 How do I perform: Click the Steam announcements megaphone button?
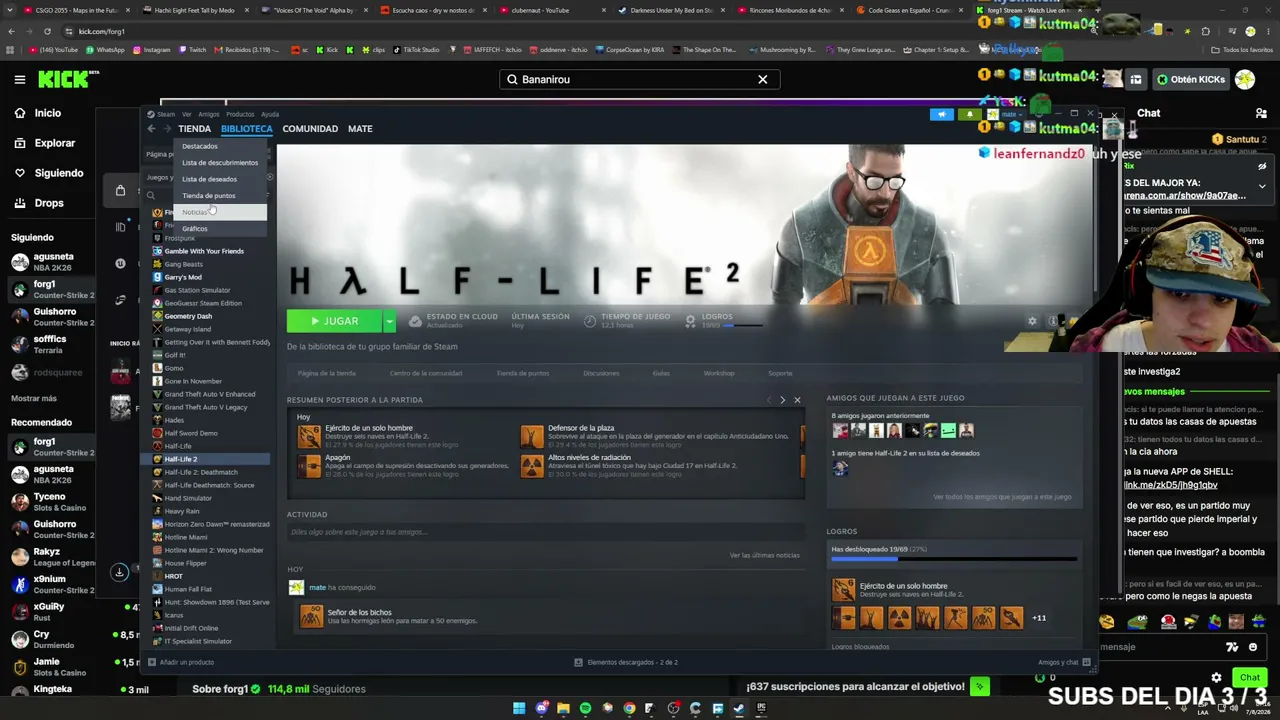tap(941, 114)
